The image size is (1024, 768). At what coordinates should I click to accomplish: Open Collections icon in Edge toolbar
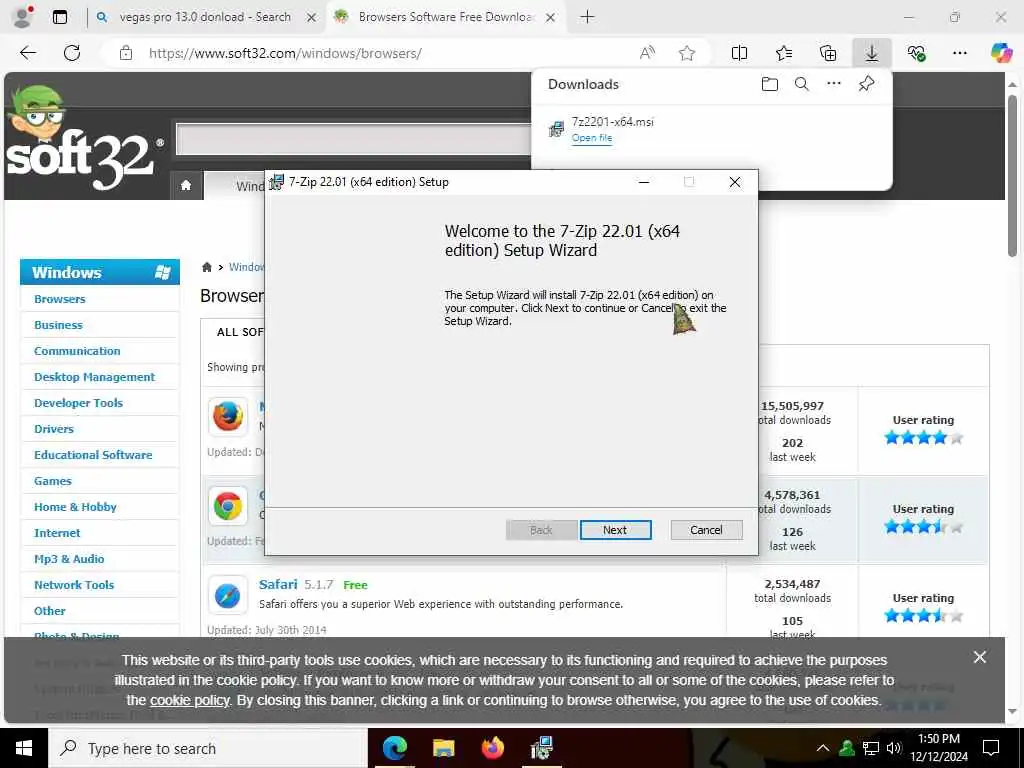[x=827, y=53]
